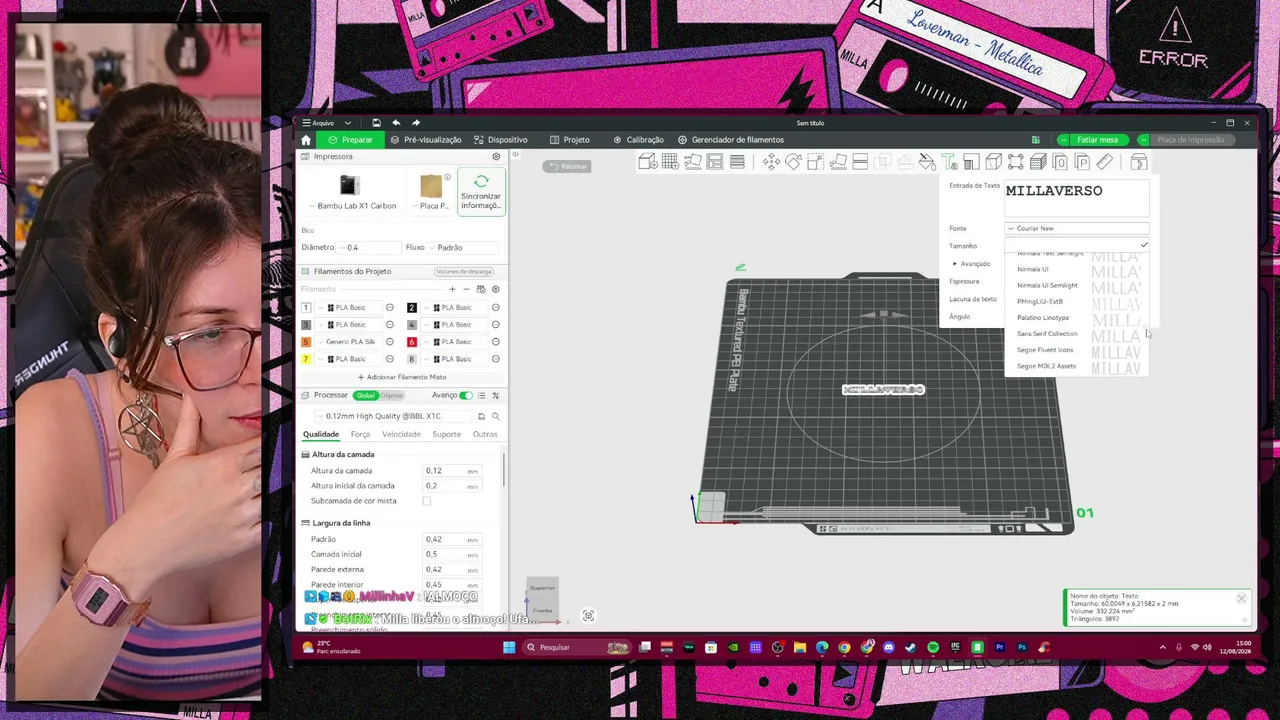Toggle the Avanço advanced mode switch
The width and height of the screenshot is (1280, 720).
466,396
